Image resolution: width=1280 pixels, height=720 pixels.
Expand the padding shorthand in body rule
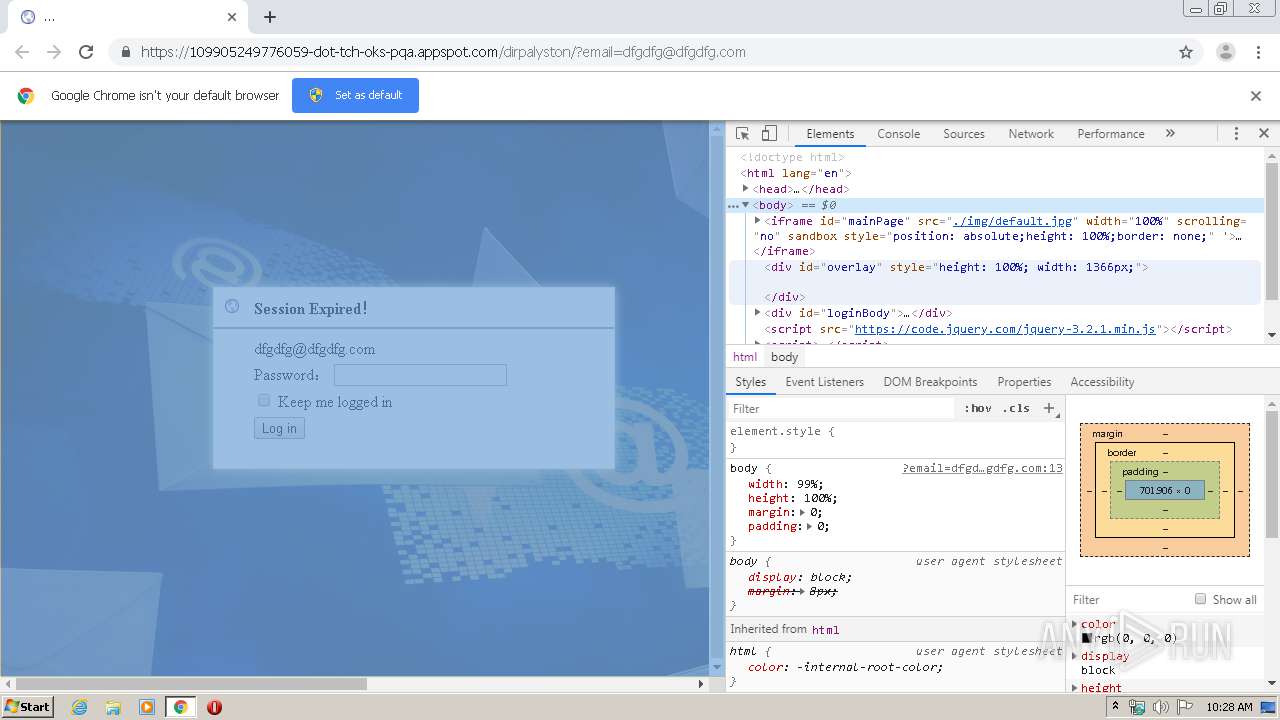coord(809,526)
